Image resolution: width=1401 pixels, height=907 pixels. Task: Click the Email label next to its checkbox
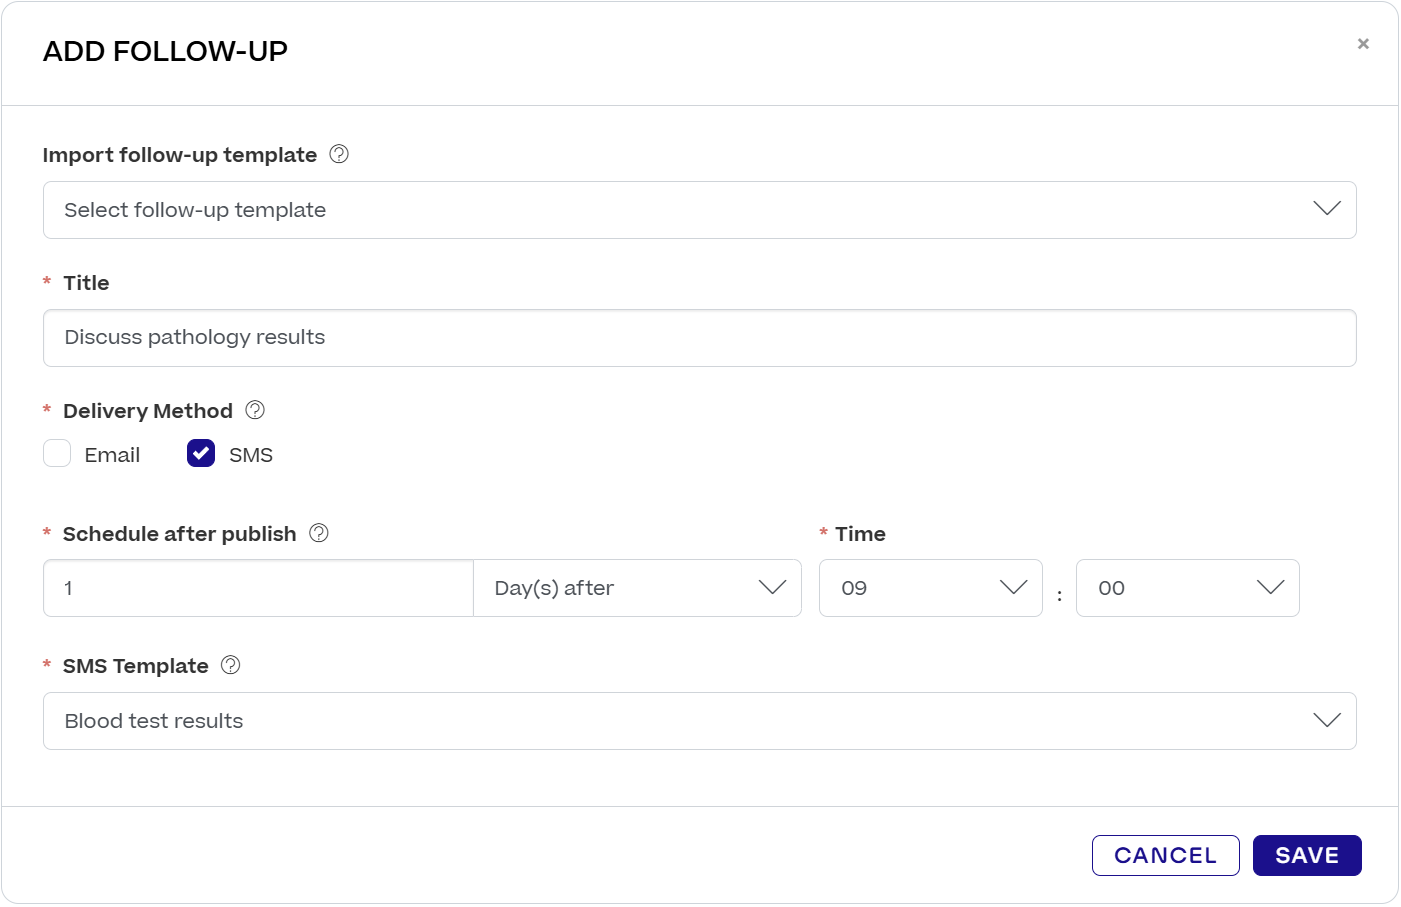113,454
